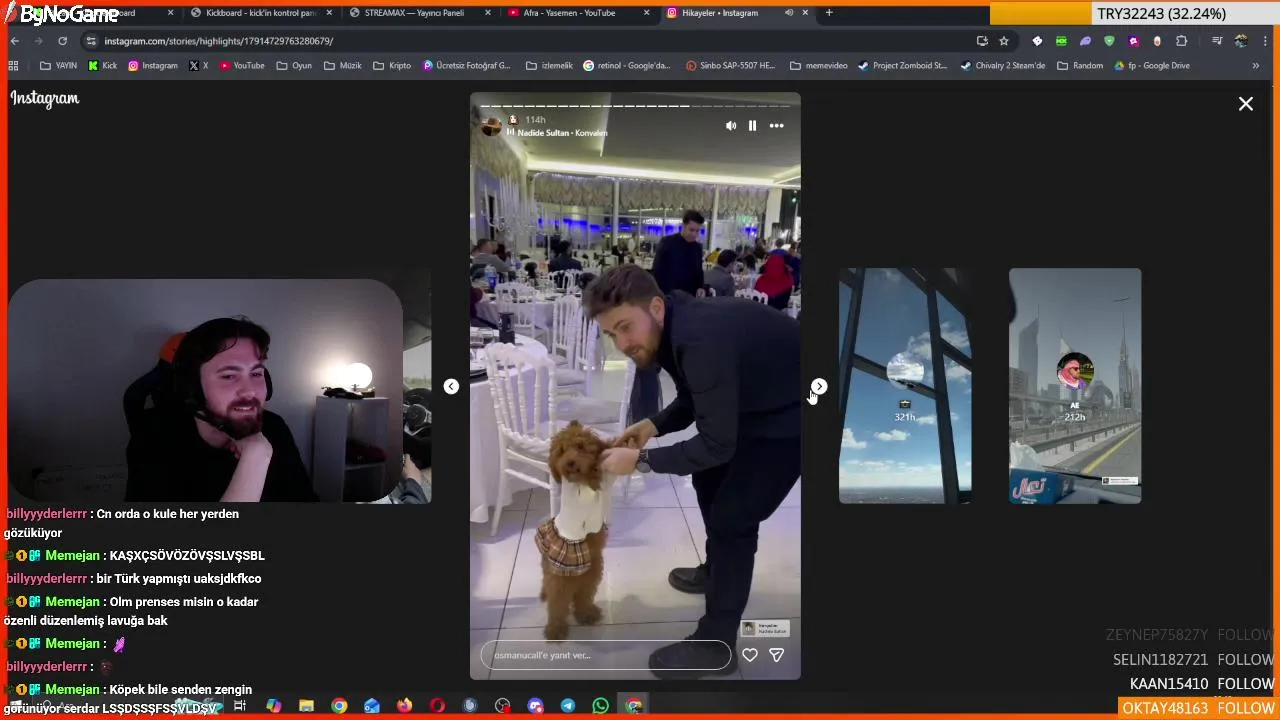The width and height of the screenshot is (1280, 720).
Task: Open File Explorer from the taskbar
Action: [307, 706]
